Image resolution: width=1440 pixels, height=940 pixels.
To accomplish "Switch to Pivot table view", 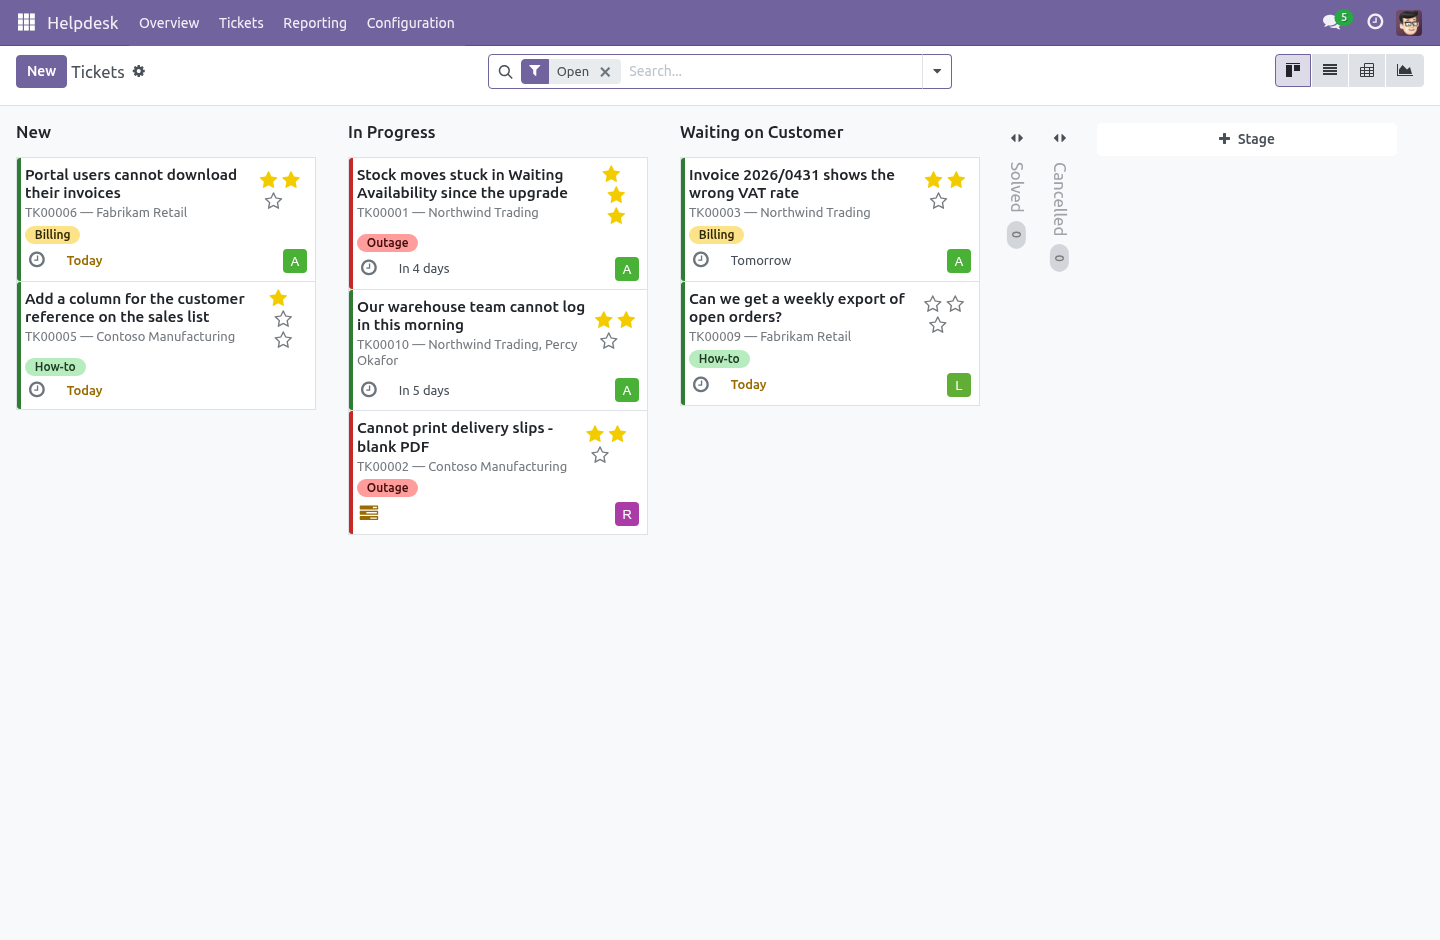I will pyautogui.click(x=1367, y=71).
